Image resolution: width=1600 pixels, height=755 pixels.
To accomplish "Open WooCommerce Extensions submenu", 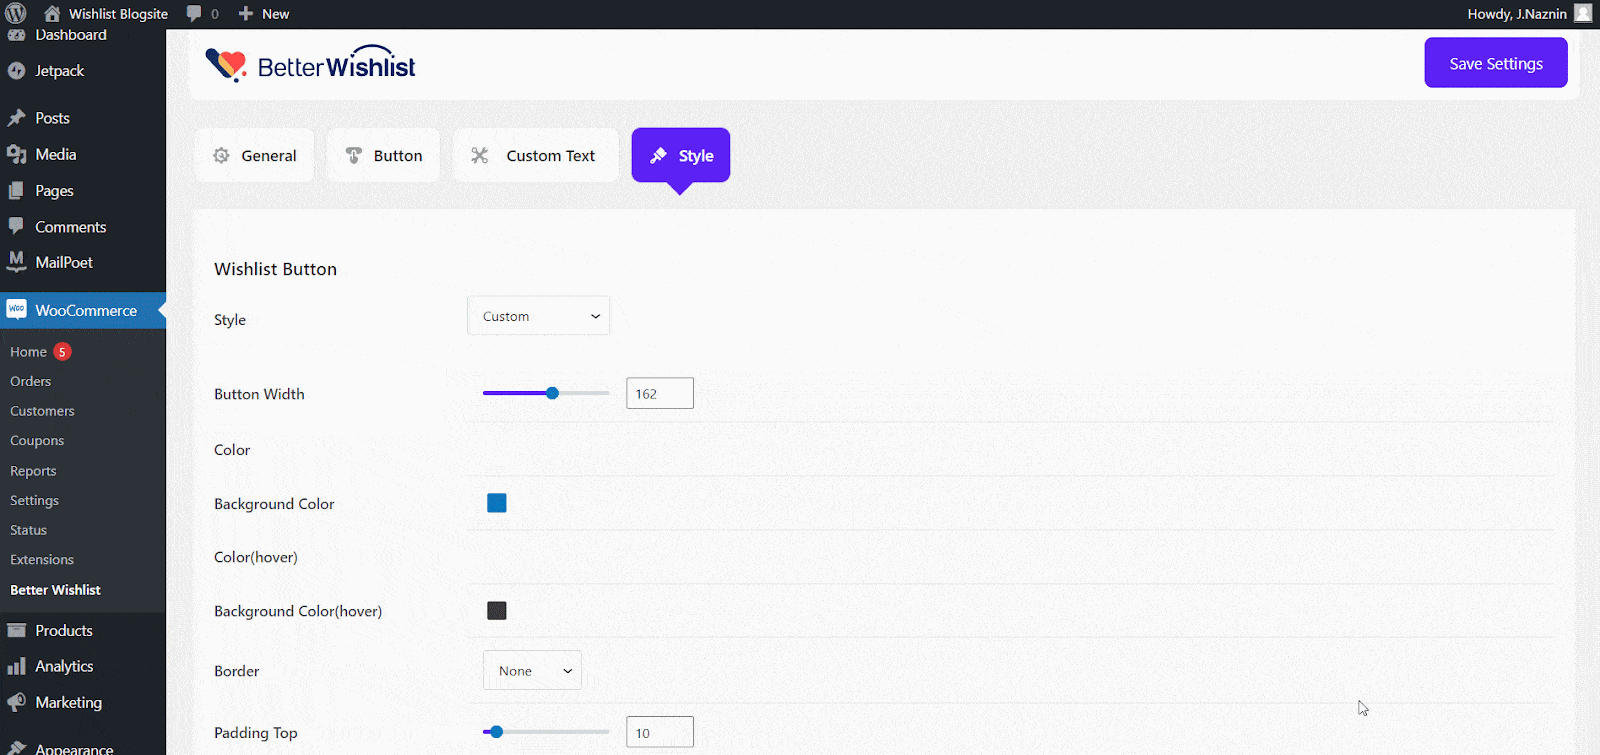I will click(42, 560).
